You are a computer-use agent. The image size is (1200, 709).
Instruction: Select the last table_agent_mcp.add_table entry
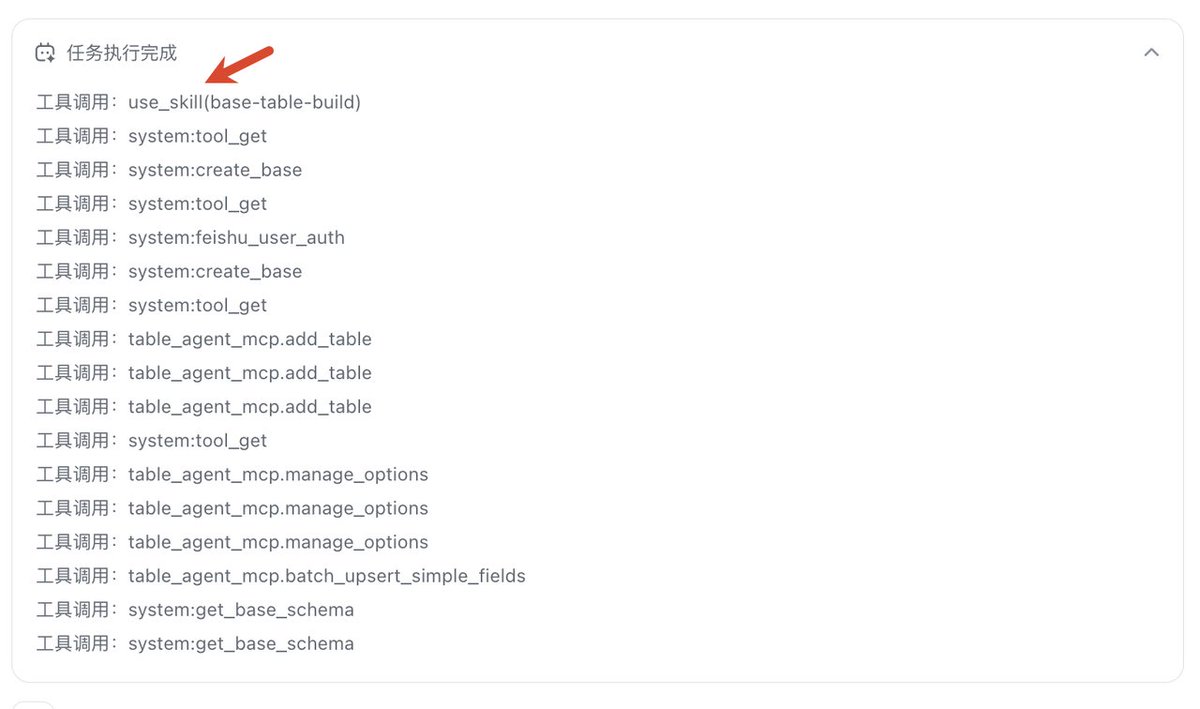point(204,407)
